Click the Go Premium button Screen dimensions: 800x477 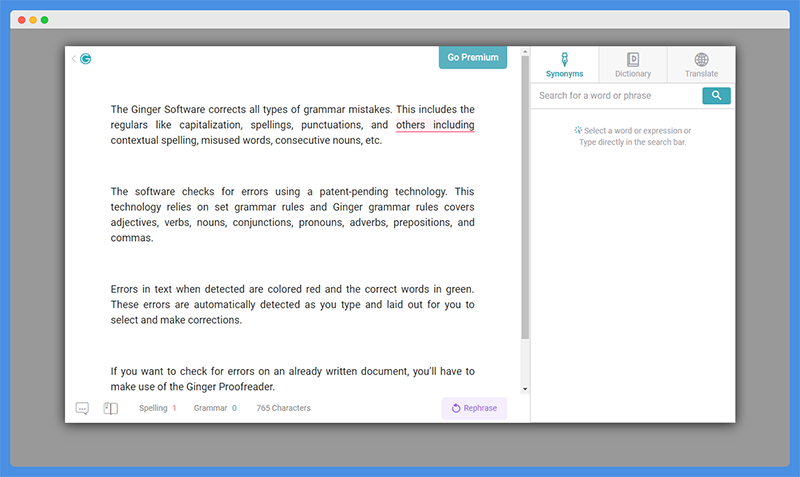click(x=473, y=57)
